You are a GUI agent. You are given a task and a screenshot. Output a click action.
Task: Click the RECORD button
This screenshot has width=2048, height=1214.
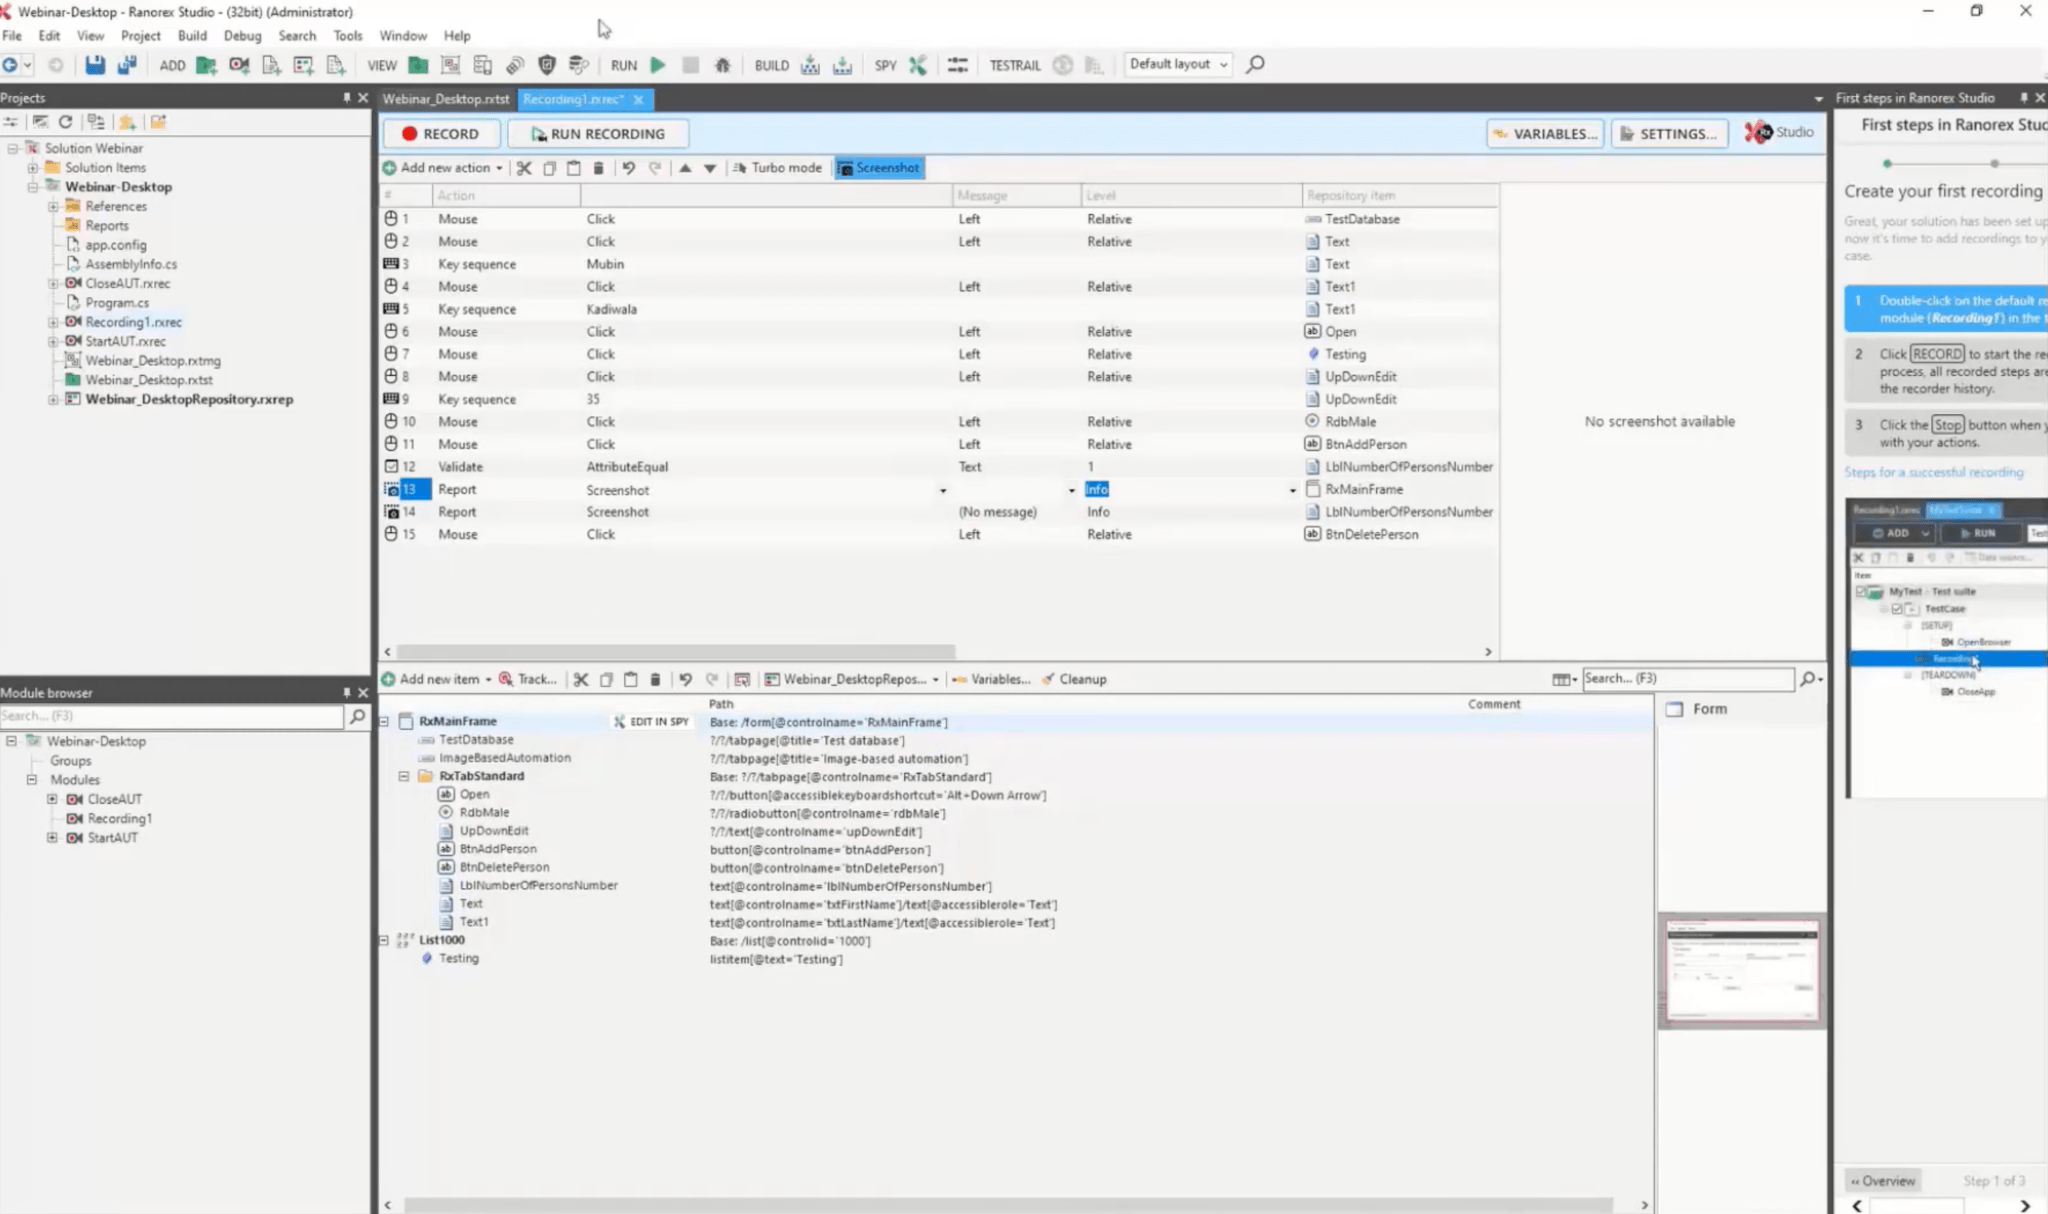[441, 133]
